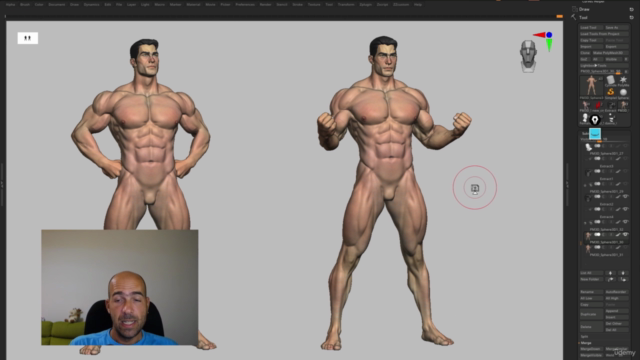
Task: Open the Transform menu
Action: (x=346, y=4)
